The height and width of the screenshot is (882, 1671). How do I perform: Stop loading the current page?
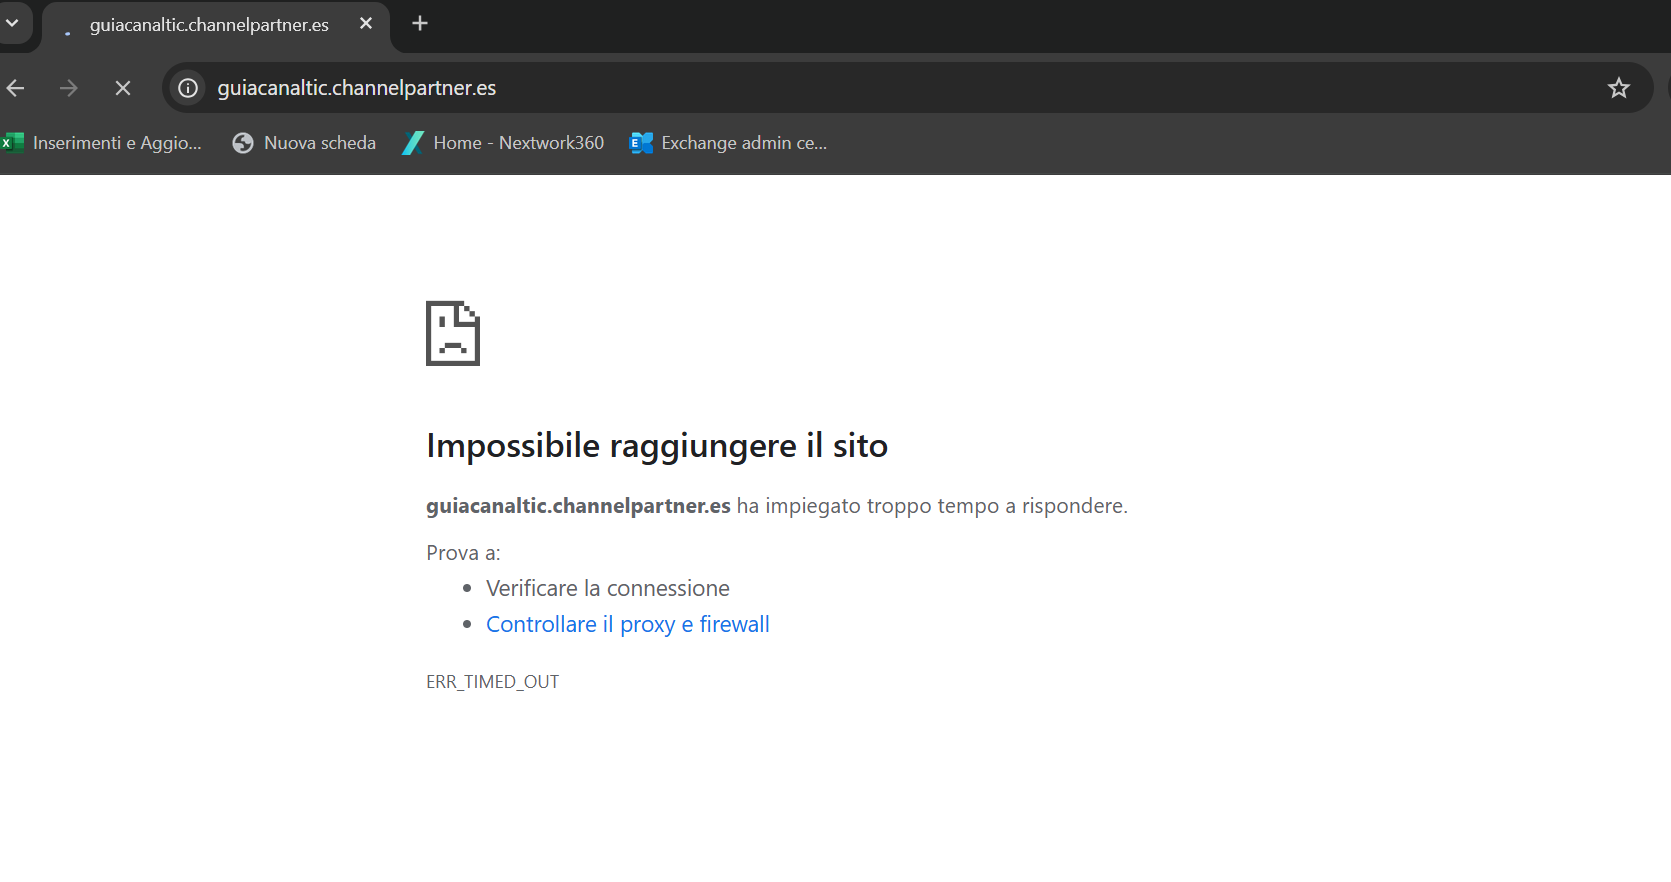[x=123, y=88]
